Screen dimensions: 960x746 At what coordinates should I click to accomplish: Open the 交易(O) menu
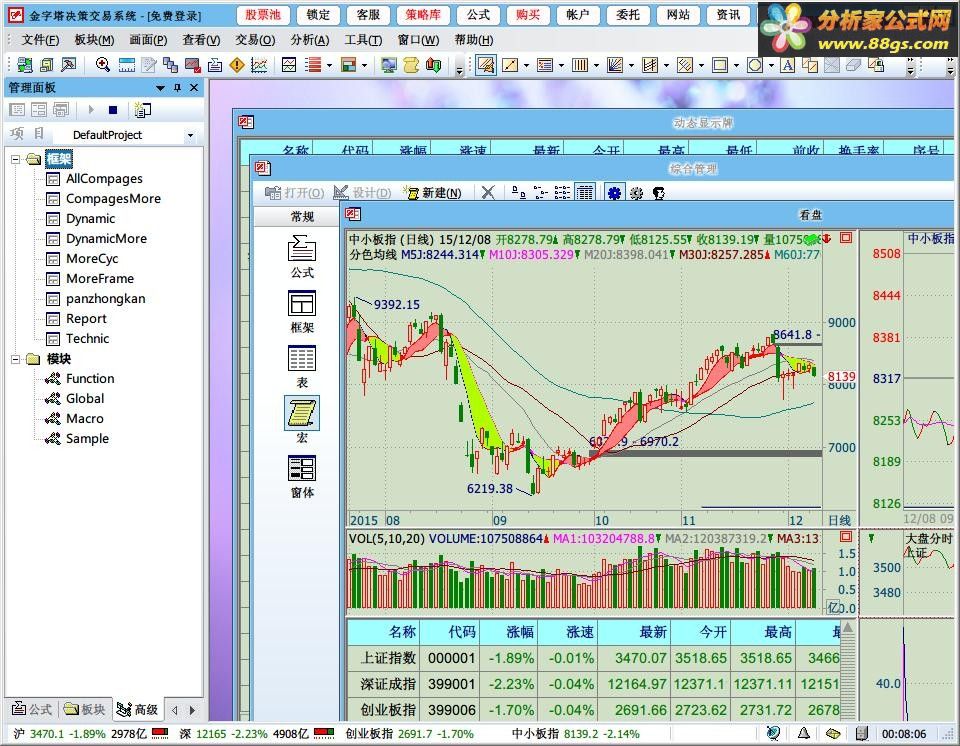point(255,40)
